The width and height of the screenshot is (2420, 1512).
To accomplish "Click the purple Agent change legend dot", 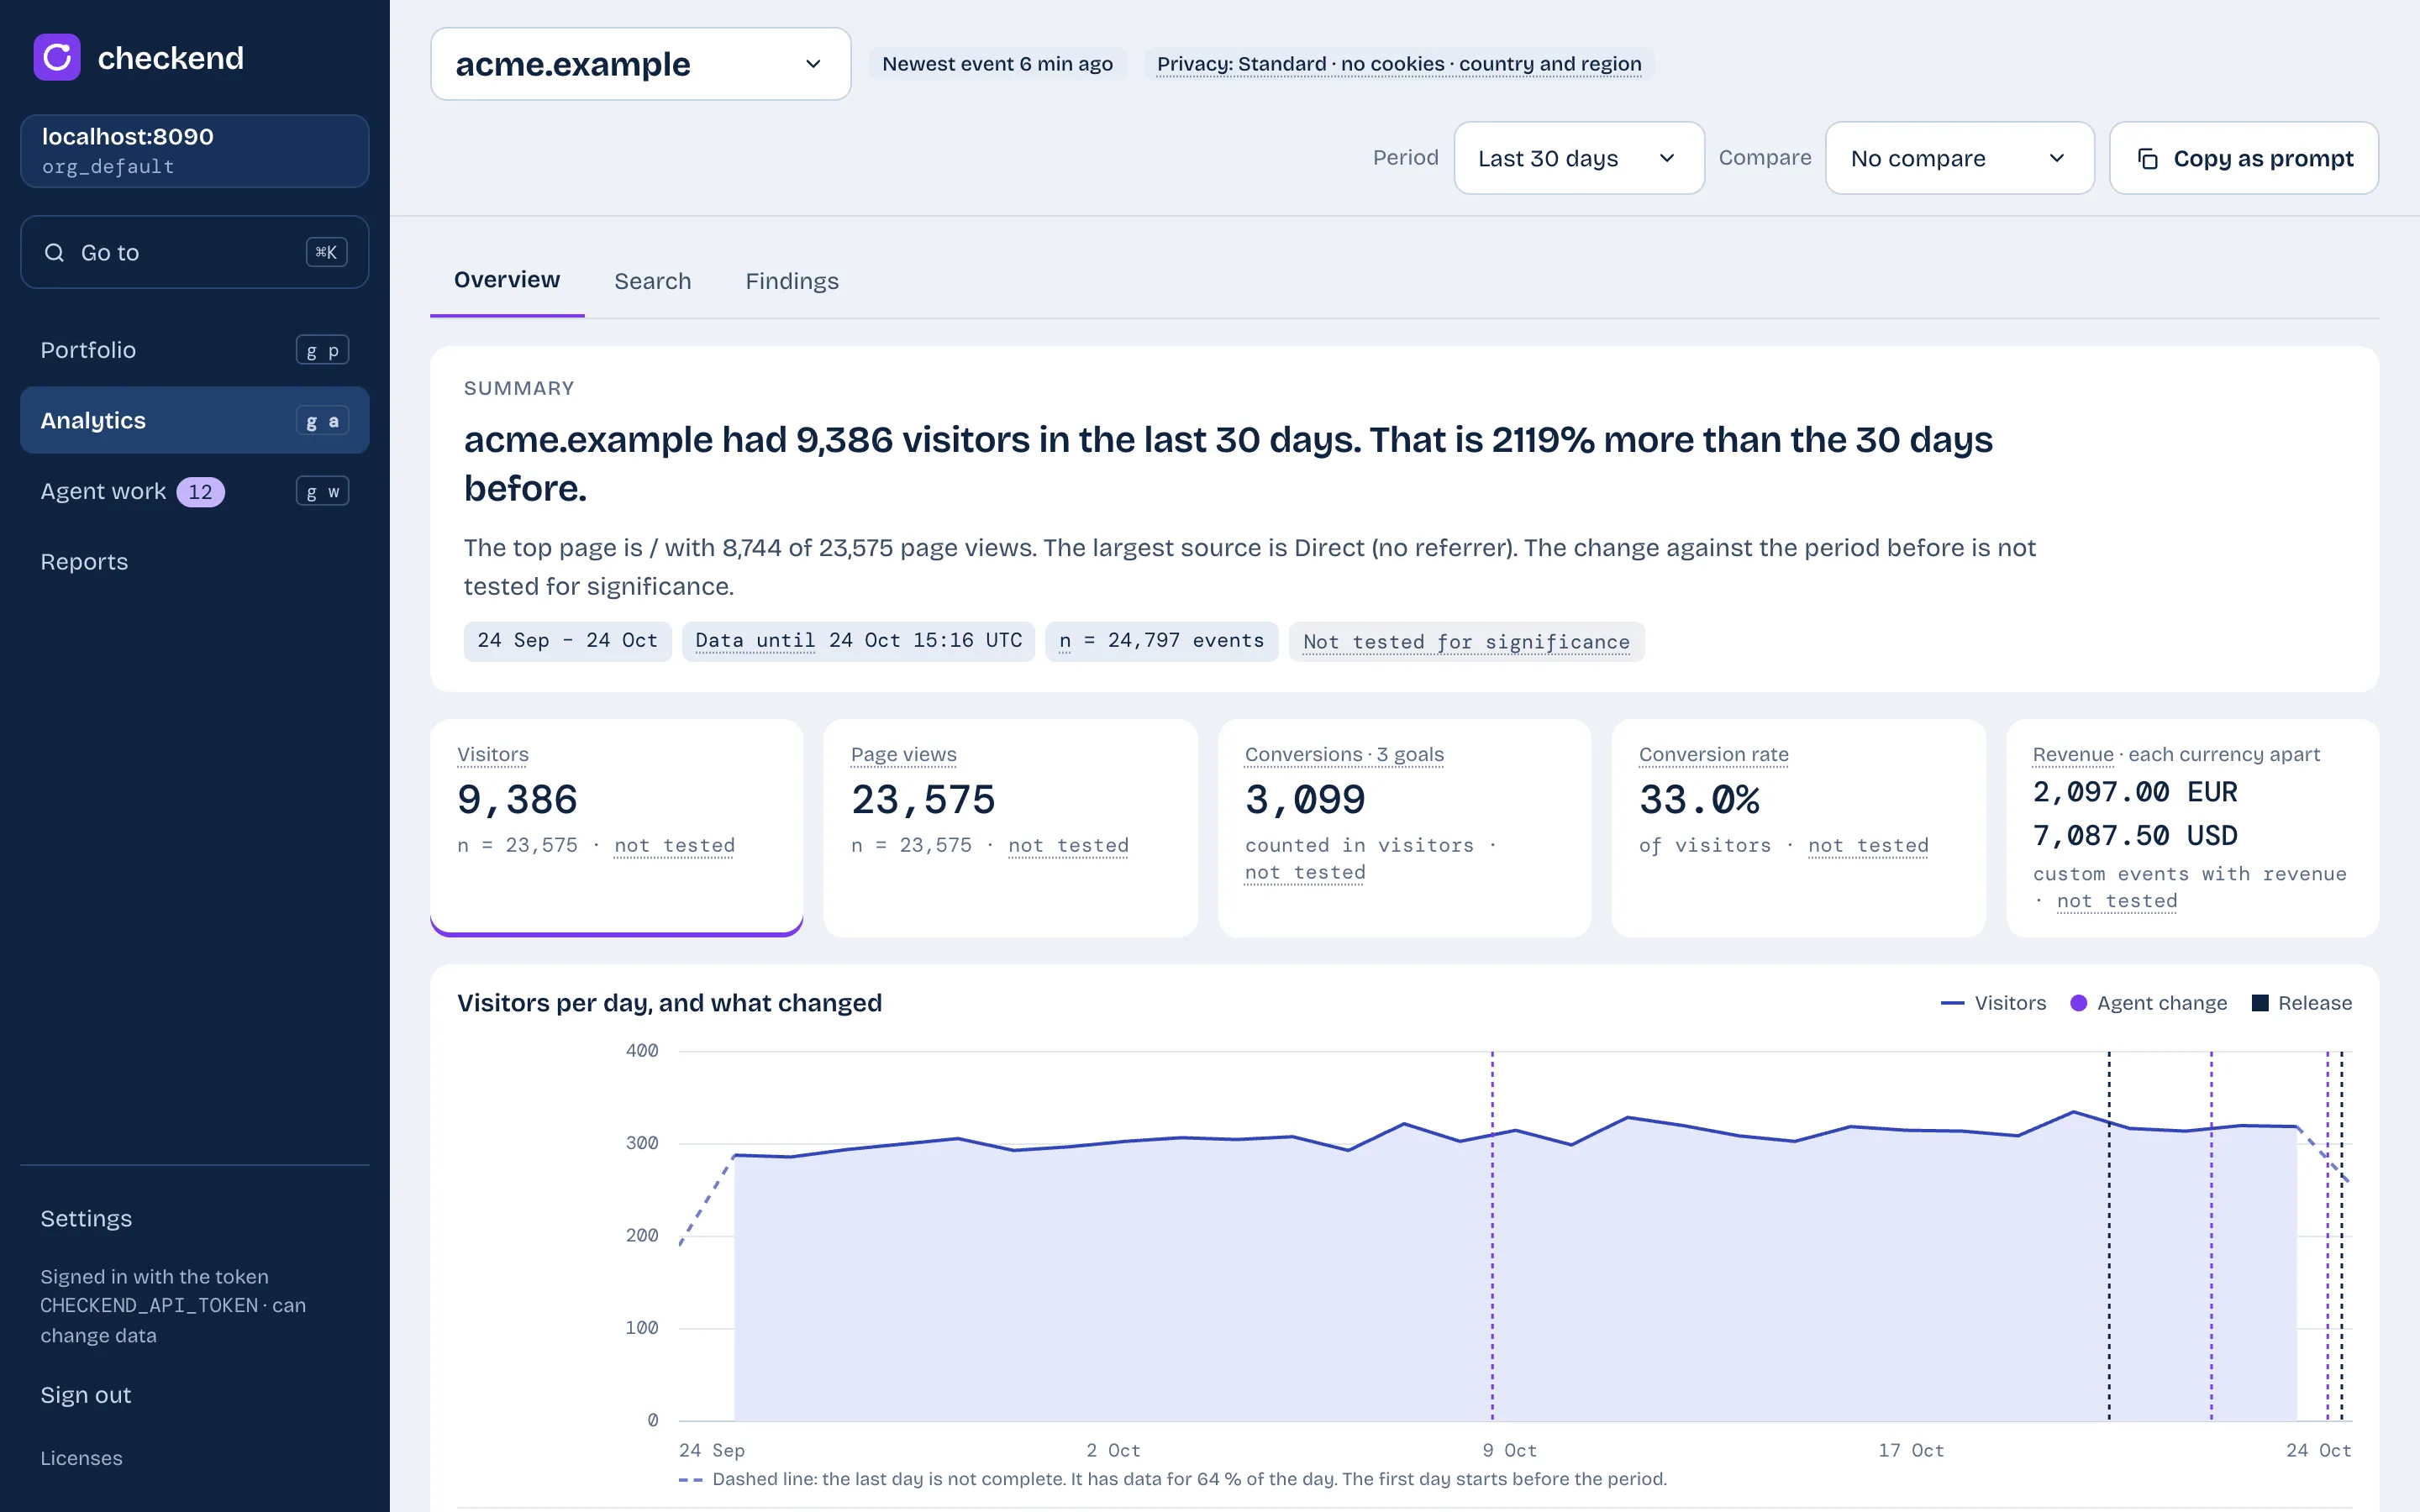I will coord(2078,1003).
